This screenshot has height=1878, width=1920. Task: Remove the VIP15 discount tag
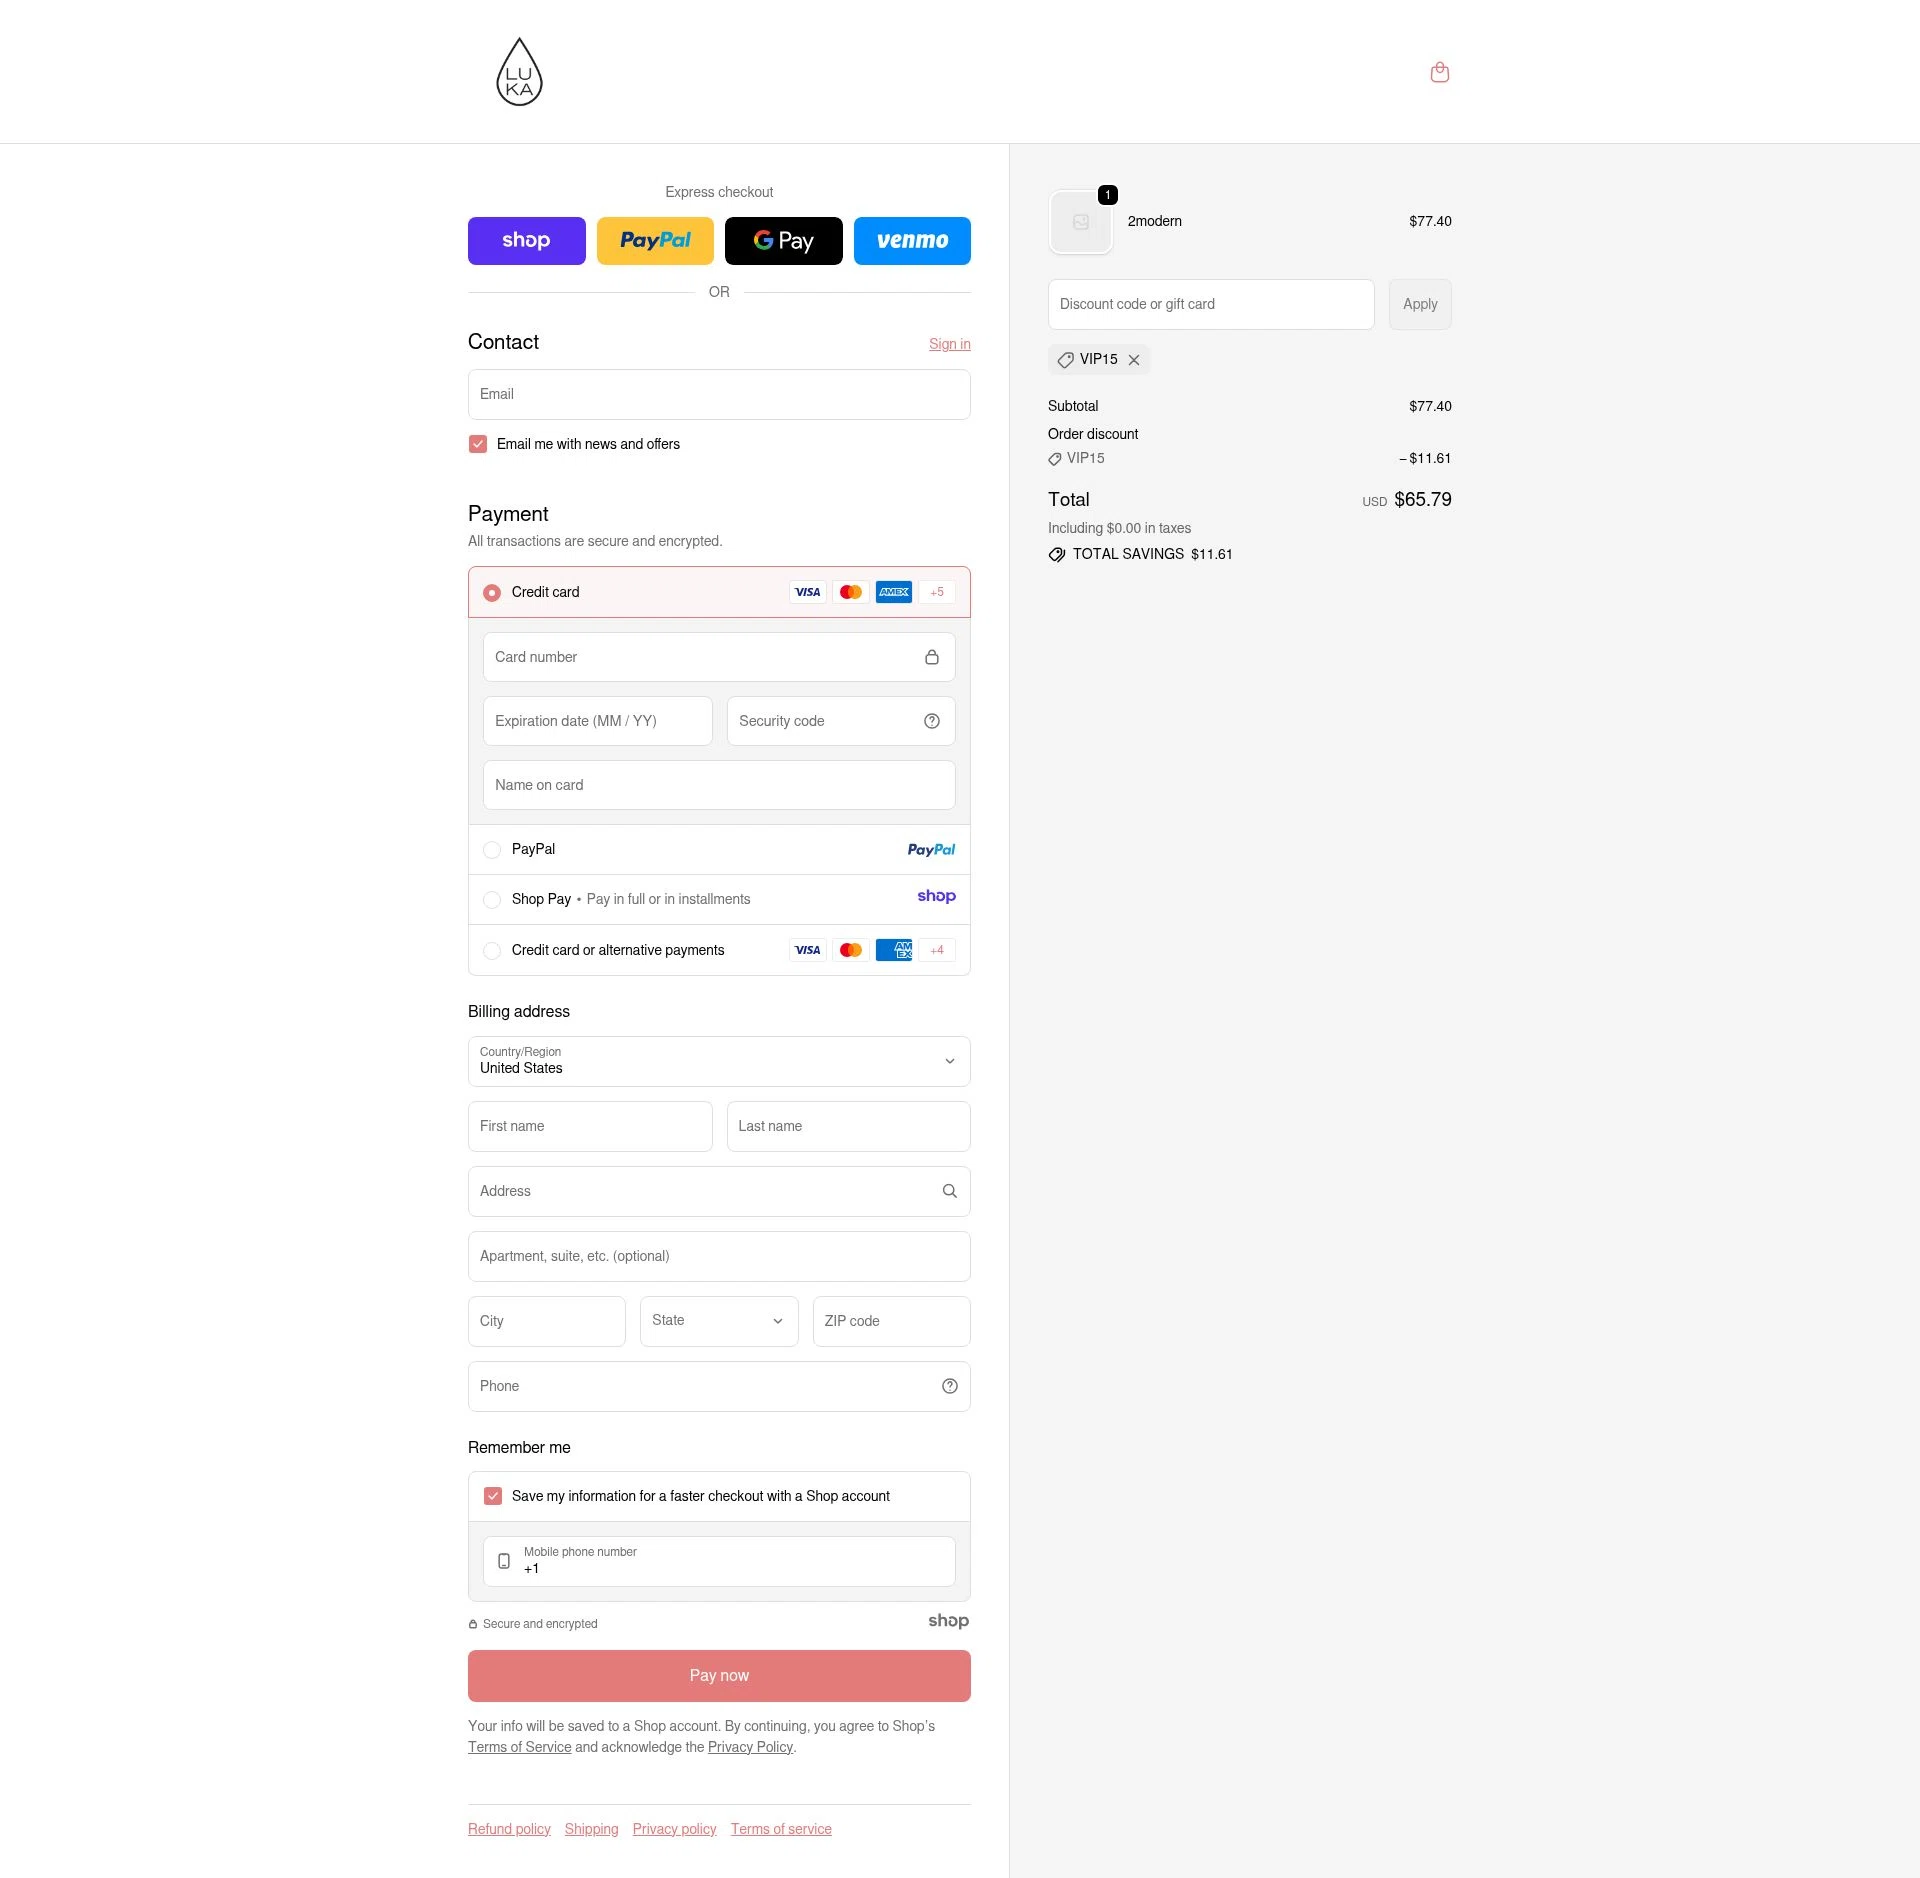1134,359
